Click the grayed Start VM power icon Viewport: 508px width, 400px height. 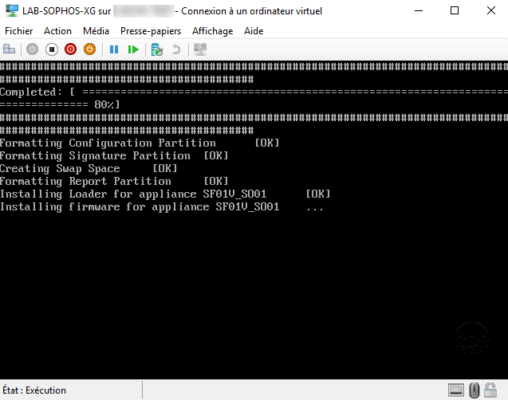tap(32, 50)
